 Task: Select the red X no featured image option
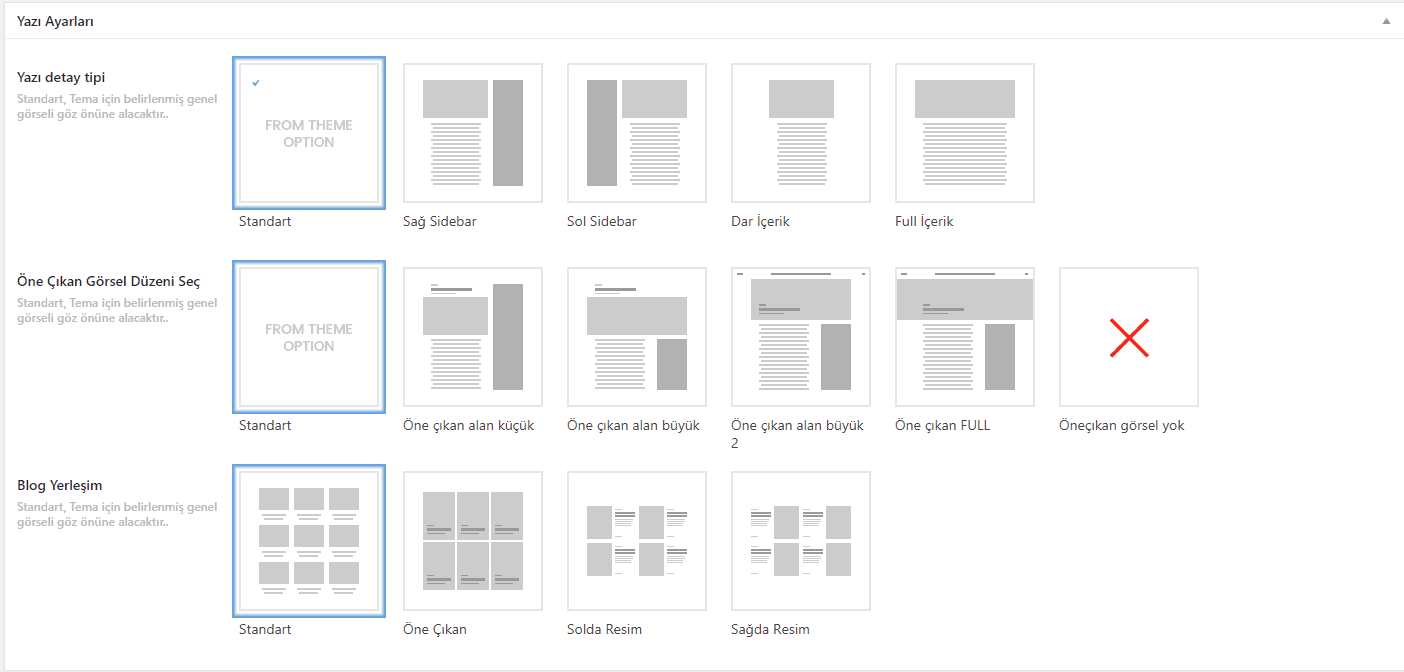1128,337
